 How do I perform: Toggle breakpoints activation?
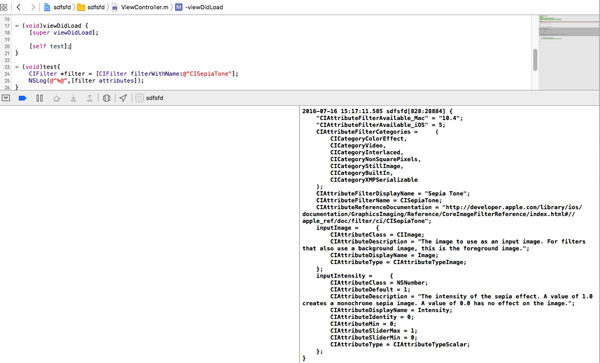pos(22,98)
